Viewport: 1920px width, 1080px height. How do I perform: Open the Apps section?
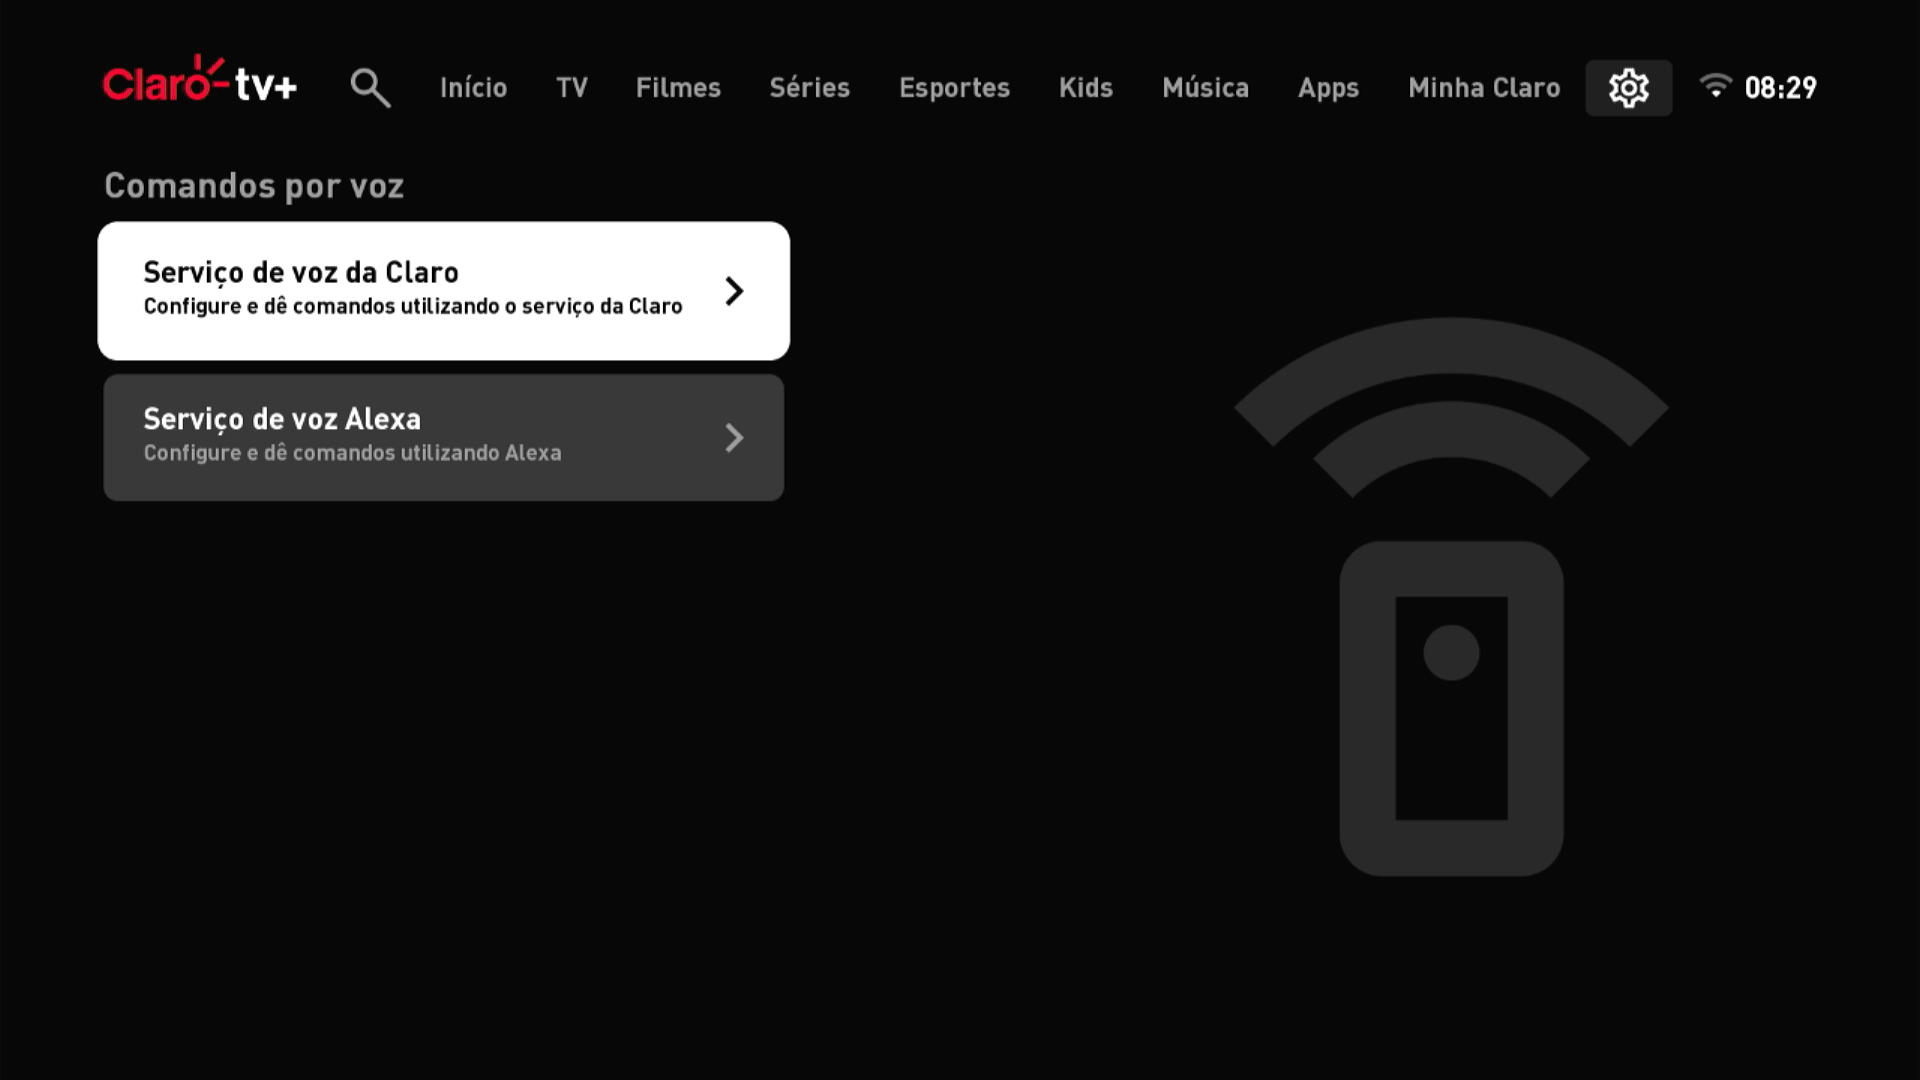coord(1328,88)
